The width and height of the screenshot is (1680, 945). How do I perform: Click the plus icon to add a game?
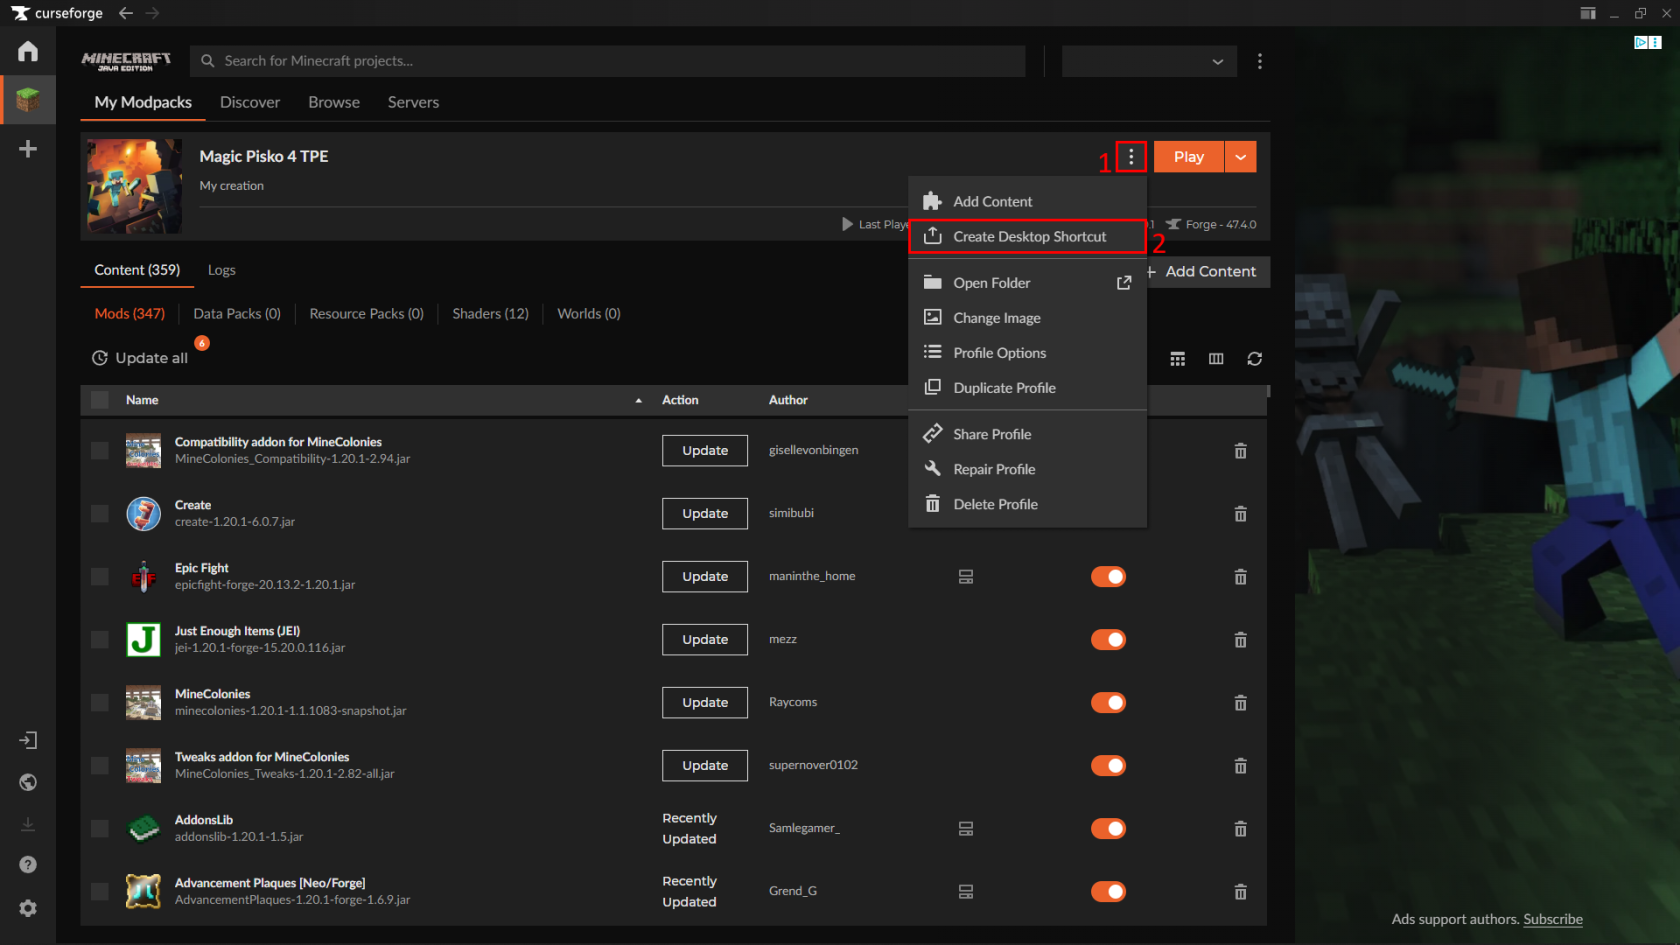(28, 148)
